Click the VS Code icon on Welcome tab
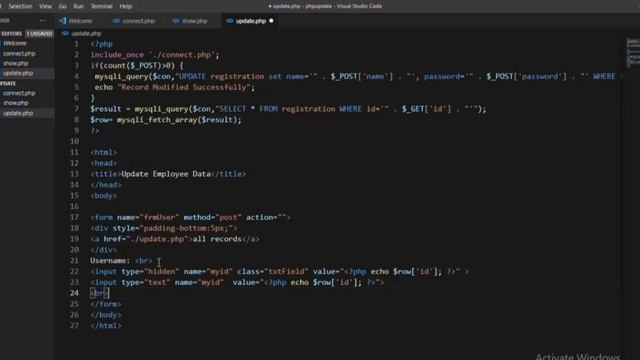This screenshot has width=640, height=360. 62,20
